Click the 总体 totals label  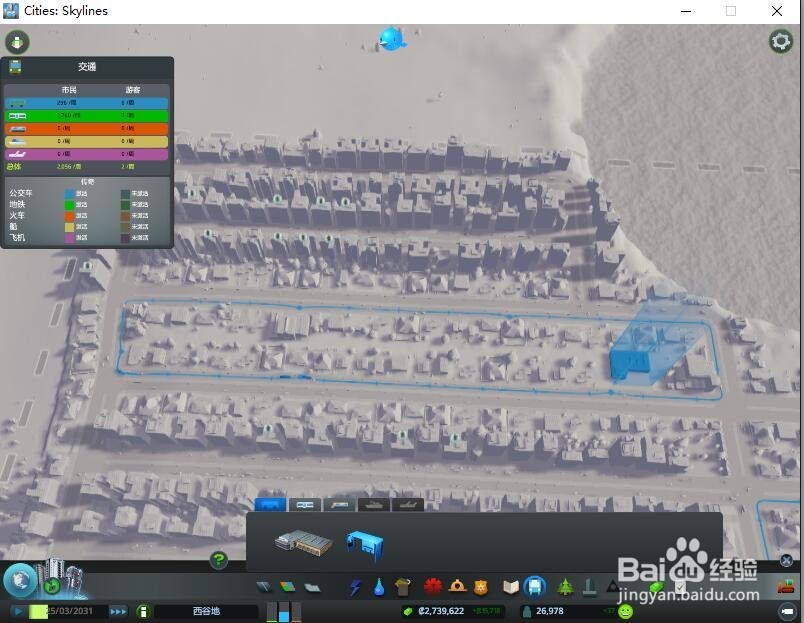coord(14,167)
